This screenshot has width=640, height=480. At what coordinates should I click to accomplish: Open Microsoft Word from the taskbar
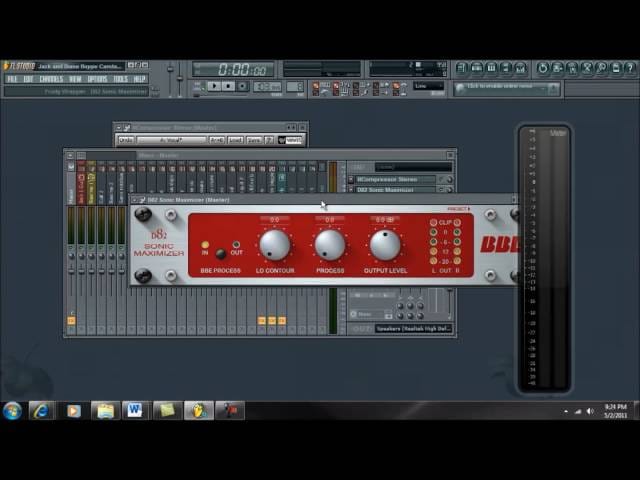point(135,411)
